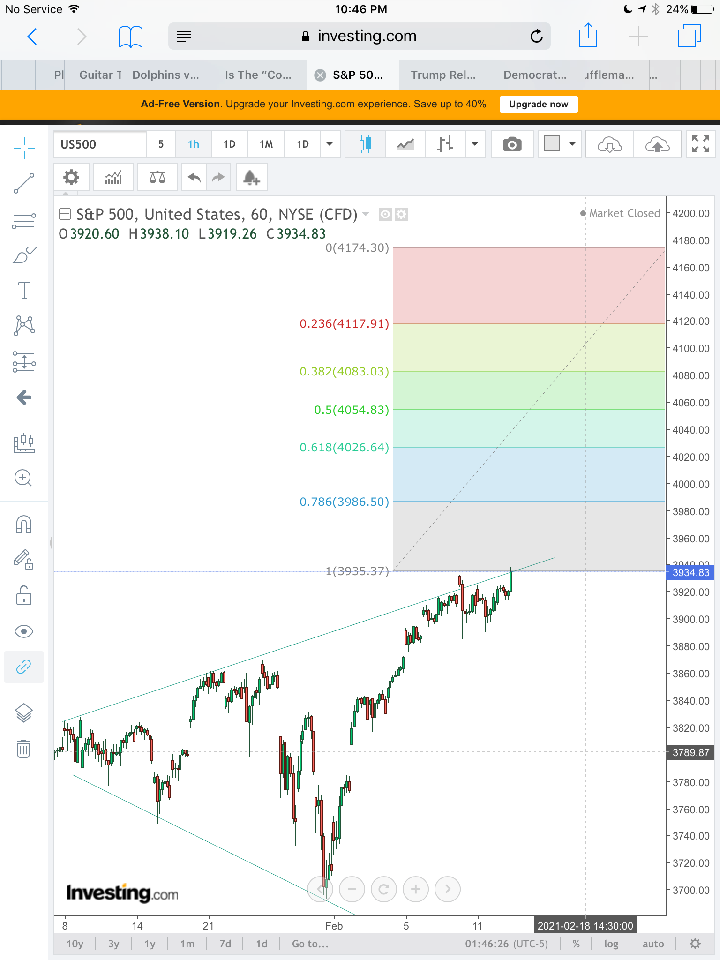Open the indicators chart icon
720x960 pixels.
[113, 178]
